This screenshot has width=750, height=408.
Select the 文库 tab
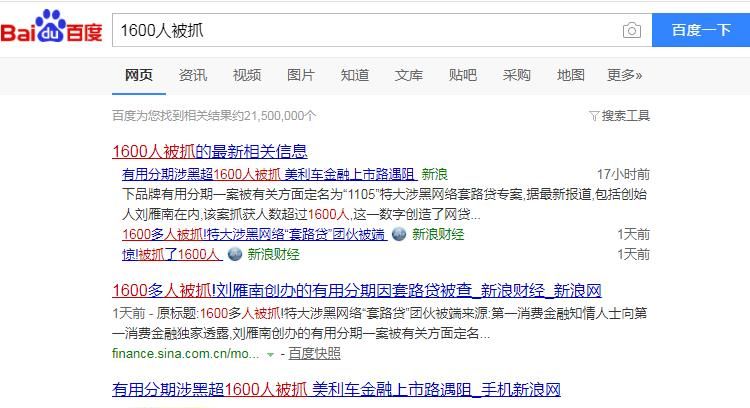click(409, 75)
